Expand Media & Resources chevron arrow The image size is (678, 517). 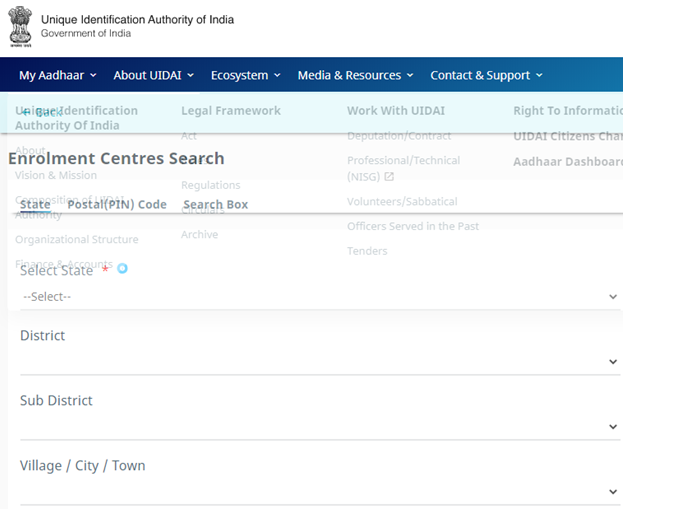pyautogui.click(x=410, y=75)
